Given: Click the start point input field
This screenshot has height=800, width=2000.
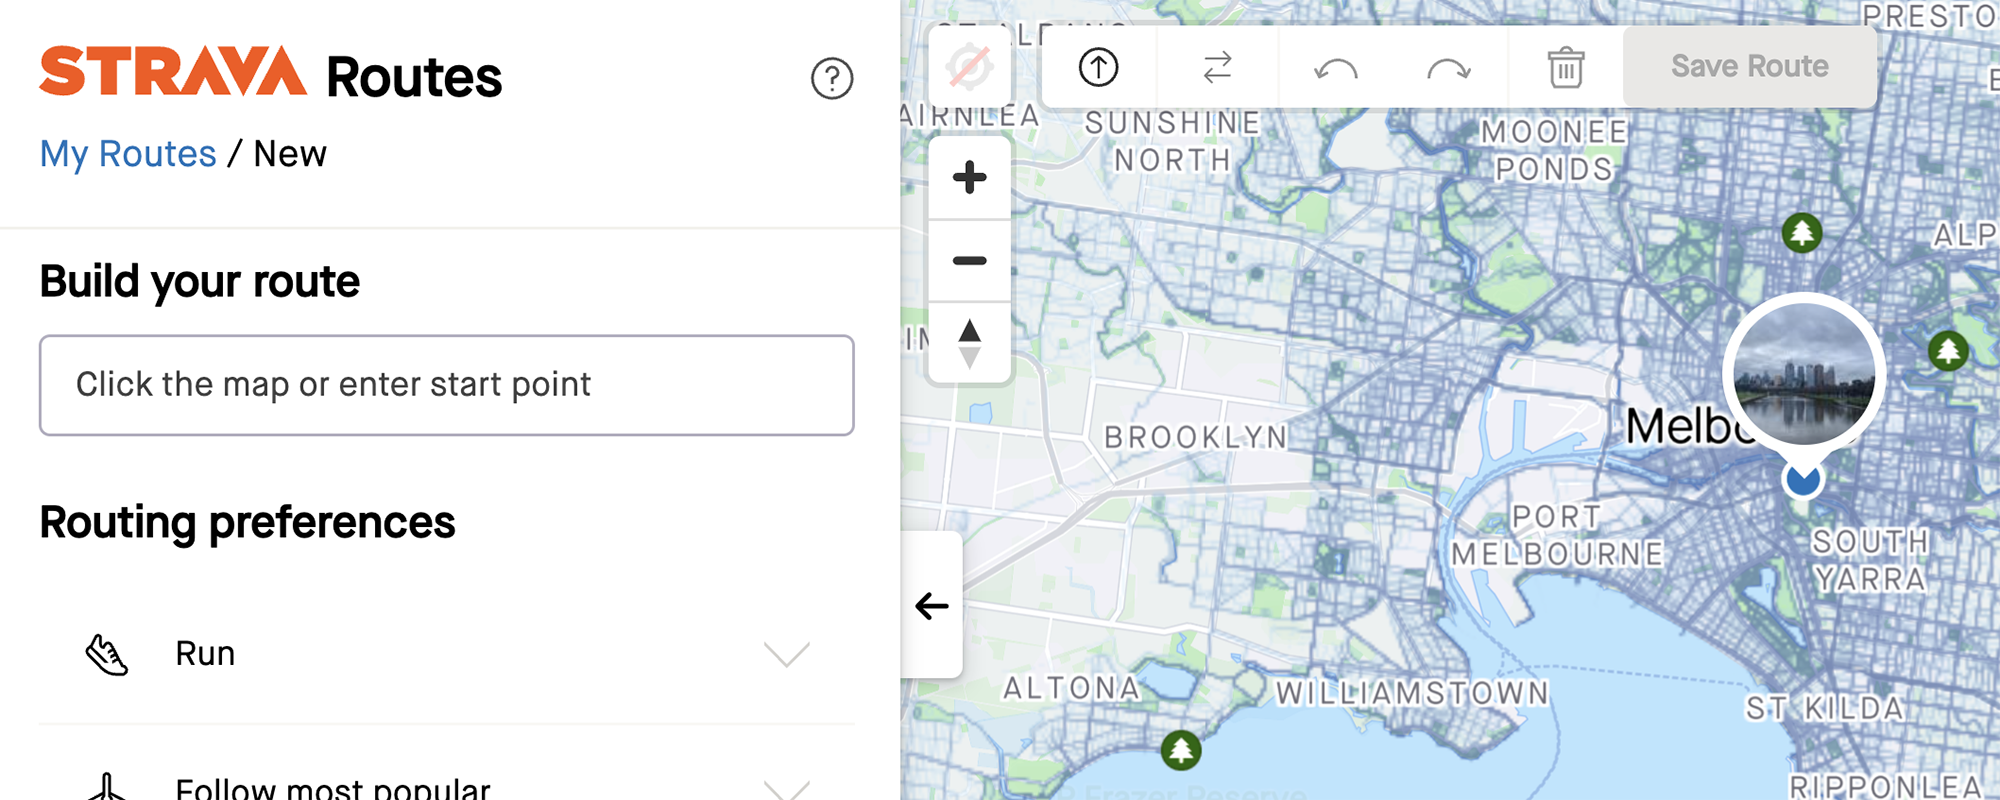Looking at the screenshot, I should [x=446, y=385].
